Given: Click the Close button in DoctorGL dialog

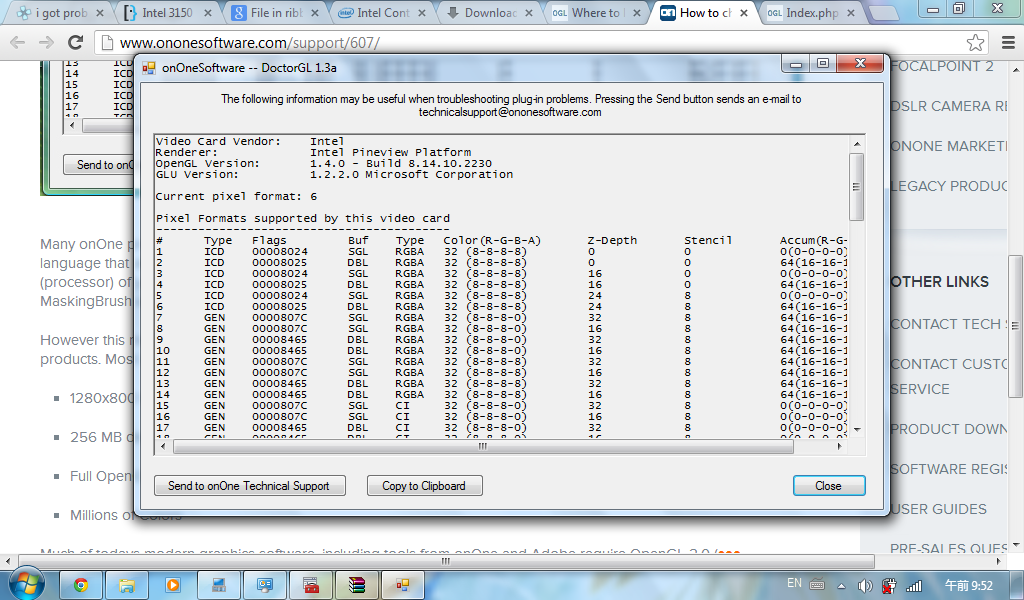Looking at the screenshot, I should [x=828, y=486].
